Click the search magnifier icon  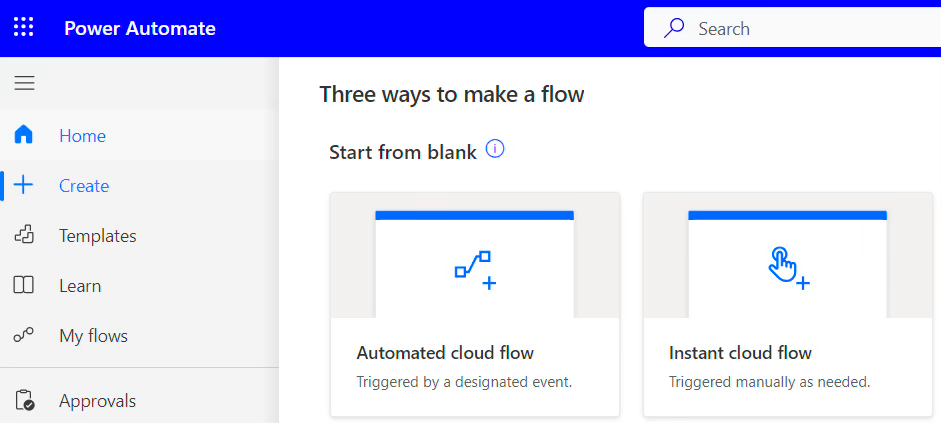click(674, 29)
